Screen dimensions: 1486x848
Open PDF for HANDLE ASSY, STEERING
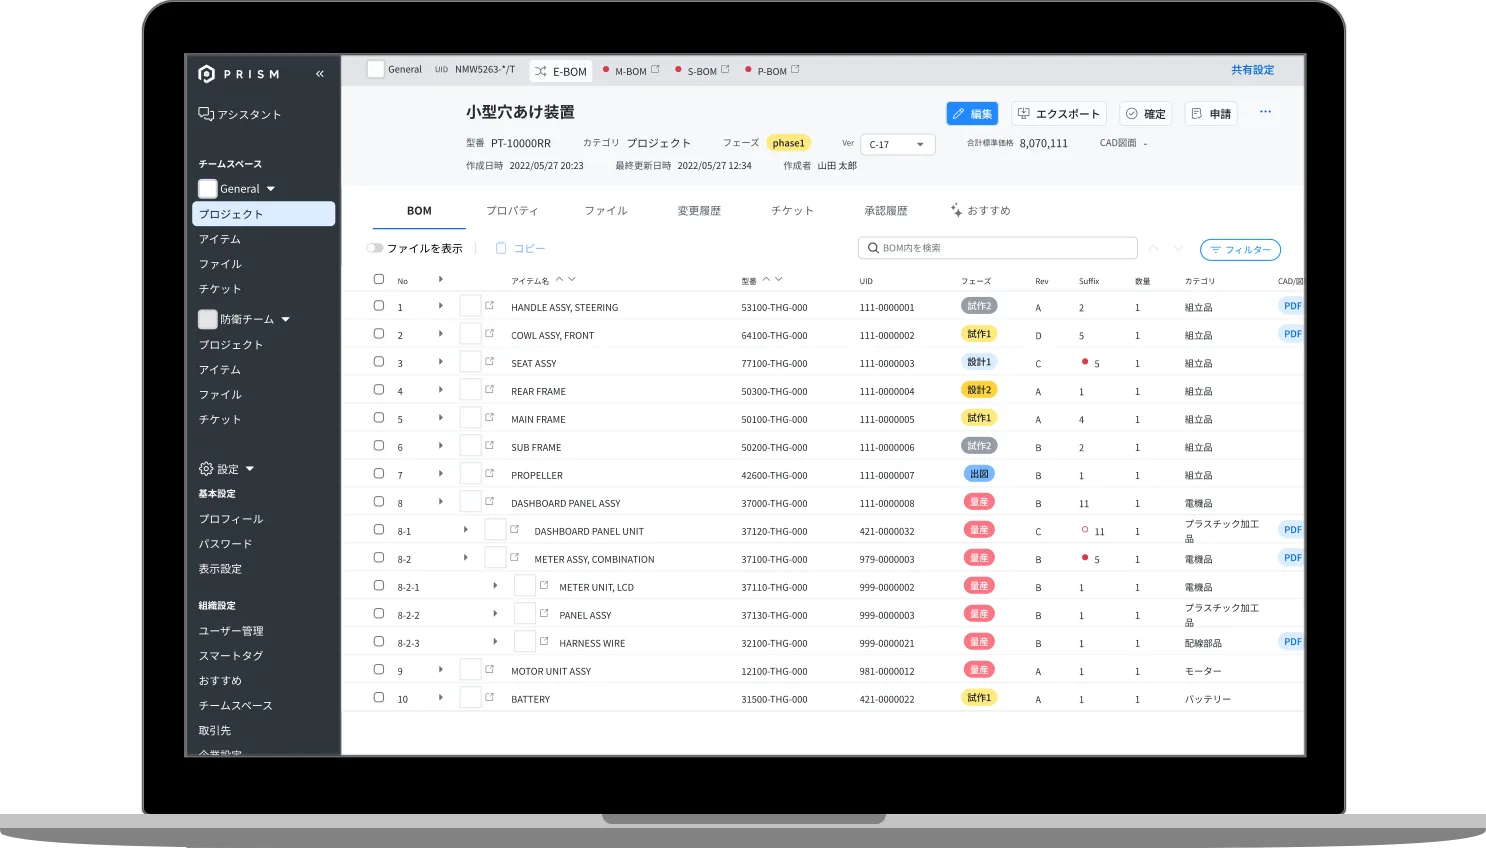(1291, 306)
